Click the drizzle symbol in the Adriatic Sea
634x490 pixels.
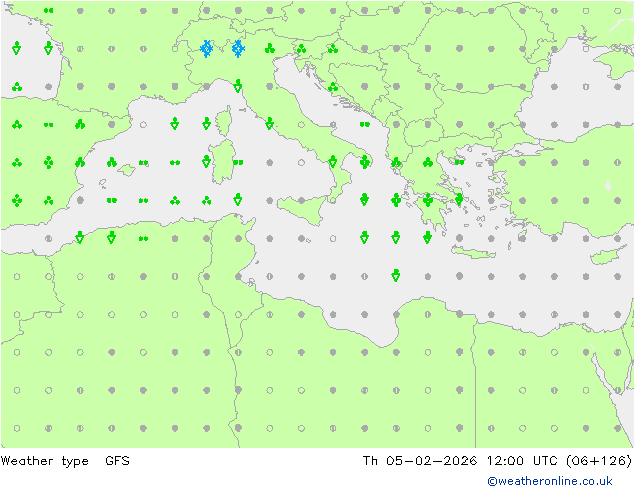click(x=365, y=125)
